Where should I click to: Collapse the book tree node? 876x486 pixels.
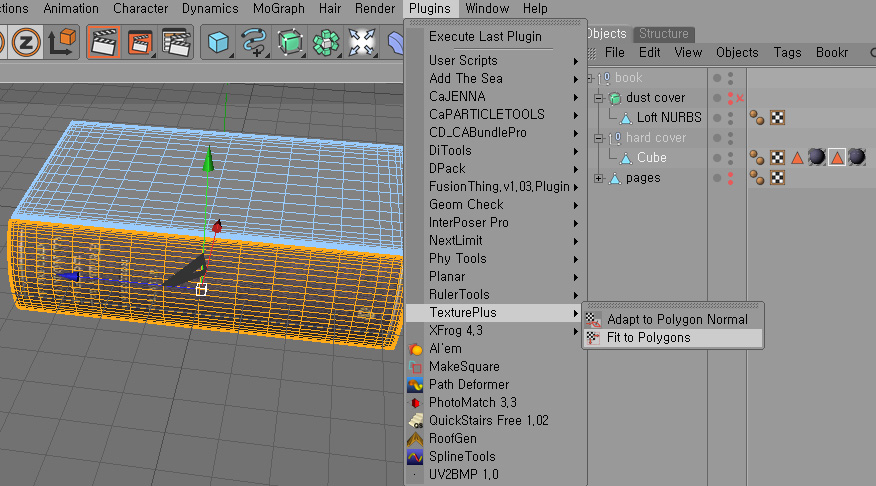(x=590, y=78)
